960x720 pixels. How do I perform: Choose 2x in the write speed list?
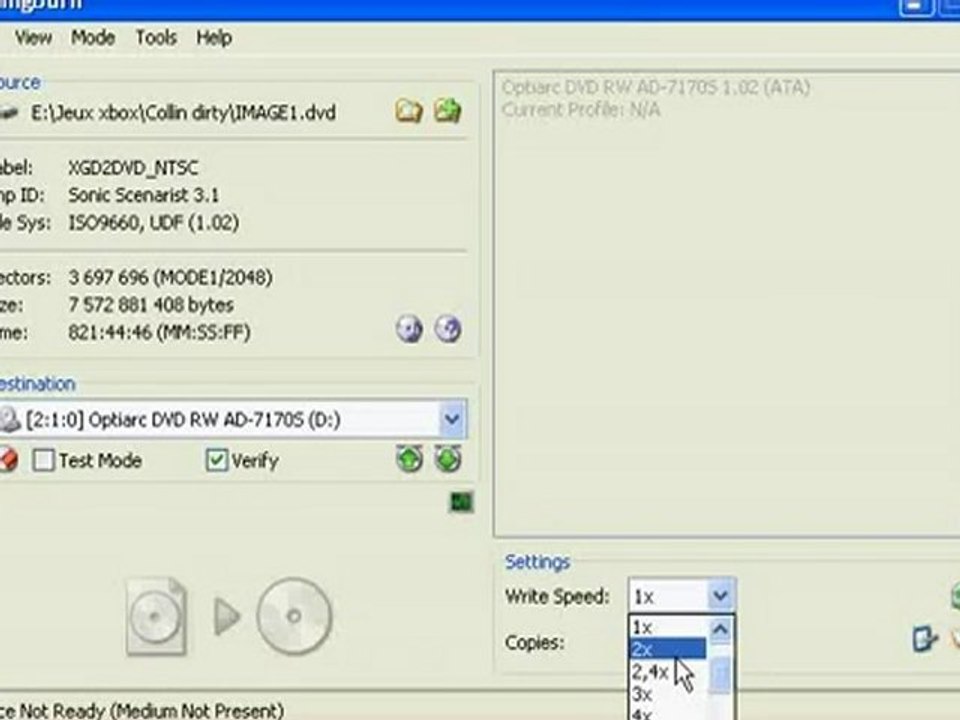tap(668, 648)
